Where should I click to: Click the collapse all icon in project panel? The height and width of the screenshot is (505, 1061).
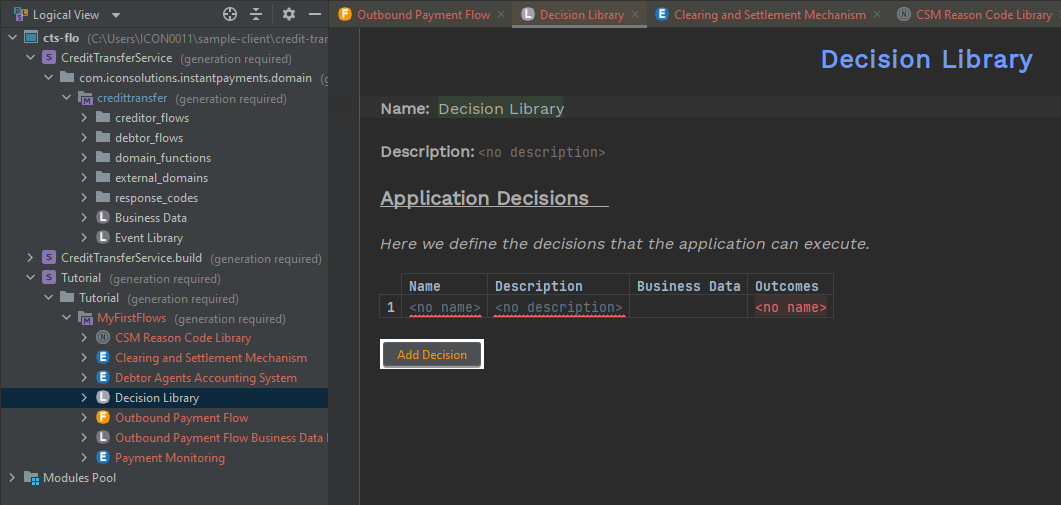coord(256,15)
